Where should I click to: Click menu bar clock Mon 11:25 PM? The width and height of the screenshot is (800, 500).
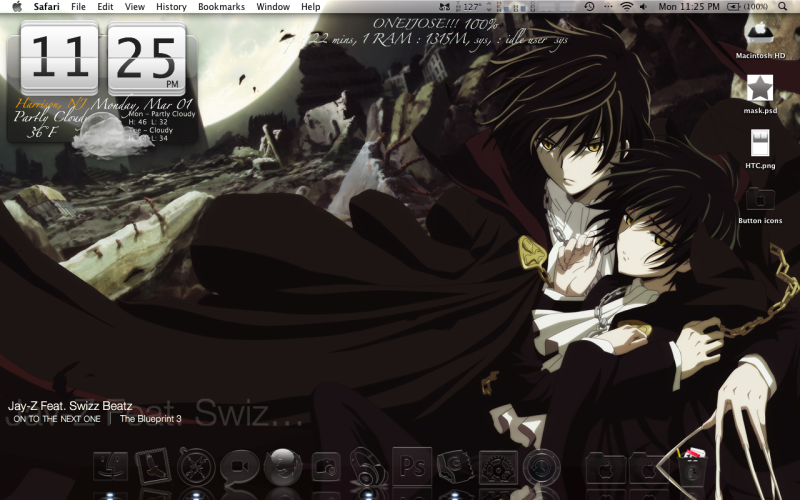[x=689, y=7]
